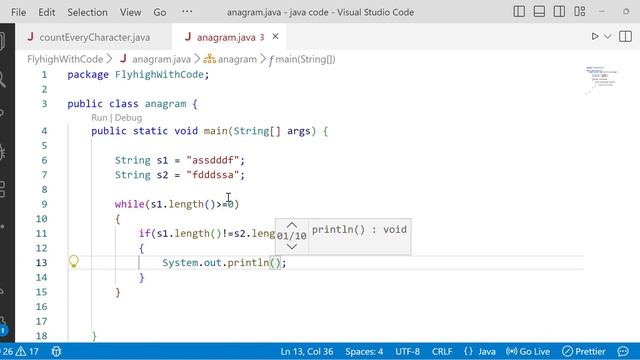
Task: Toggle the secondary side bar layout icon
Action: tap(559, 11)
